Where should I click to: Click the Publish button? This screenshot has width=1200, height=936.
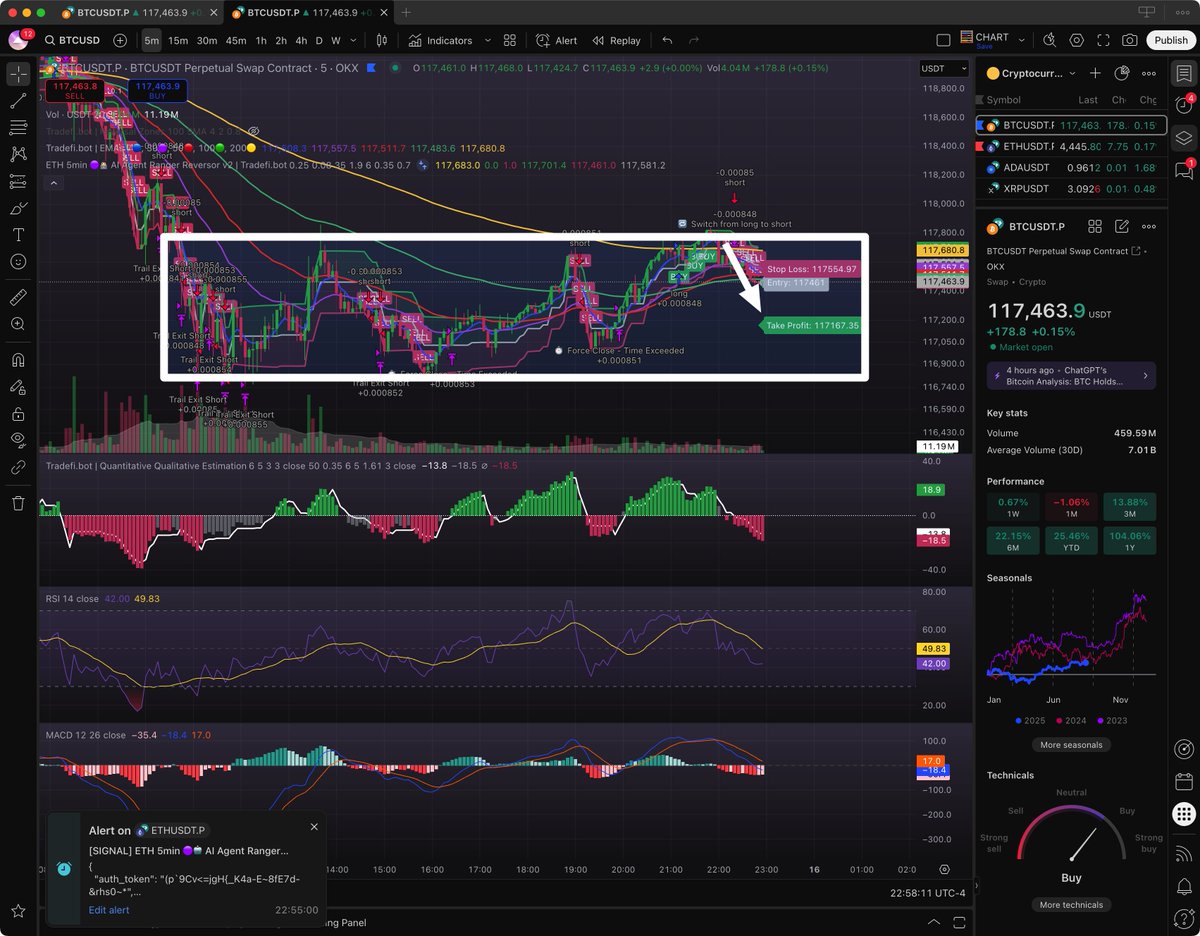[1169, 40]
